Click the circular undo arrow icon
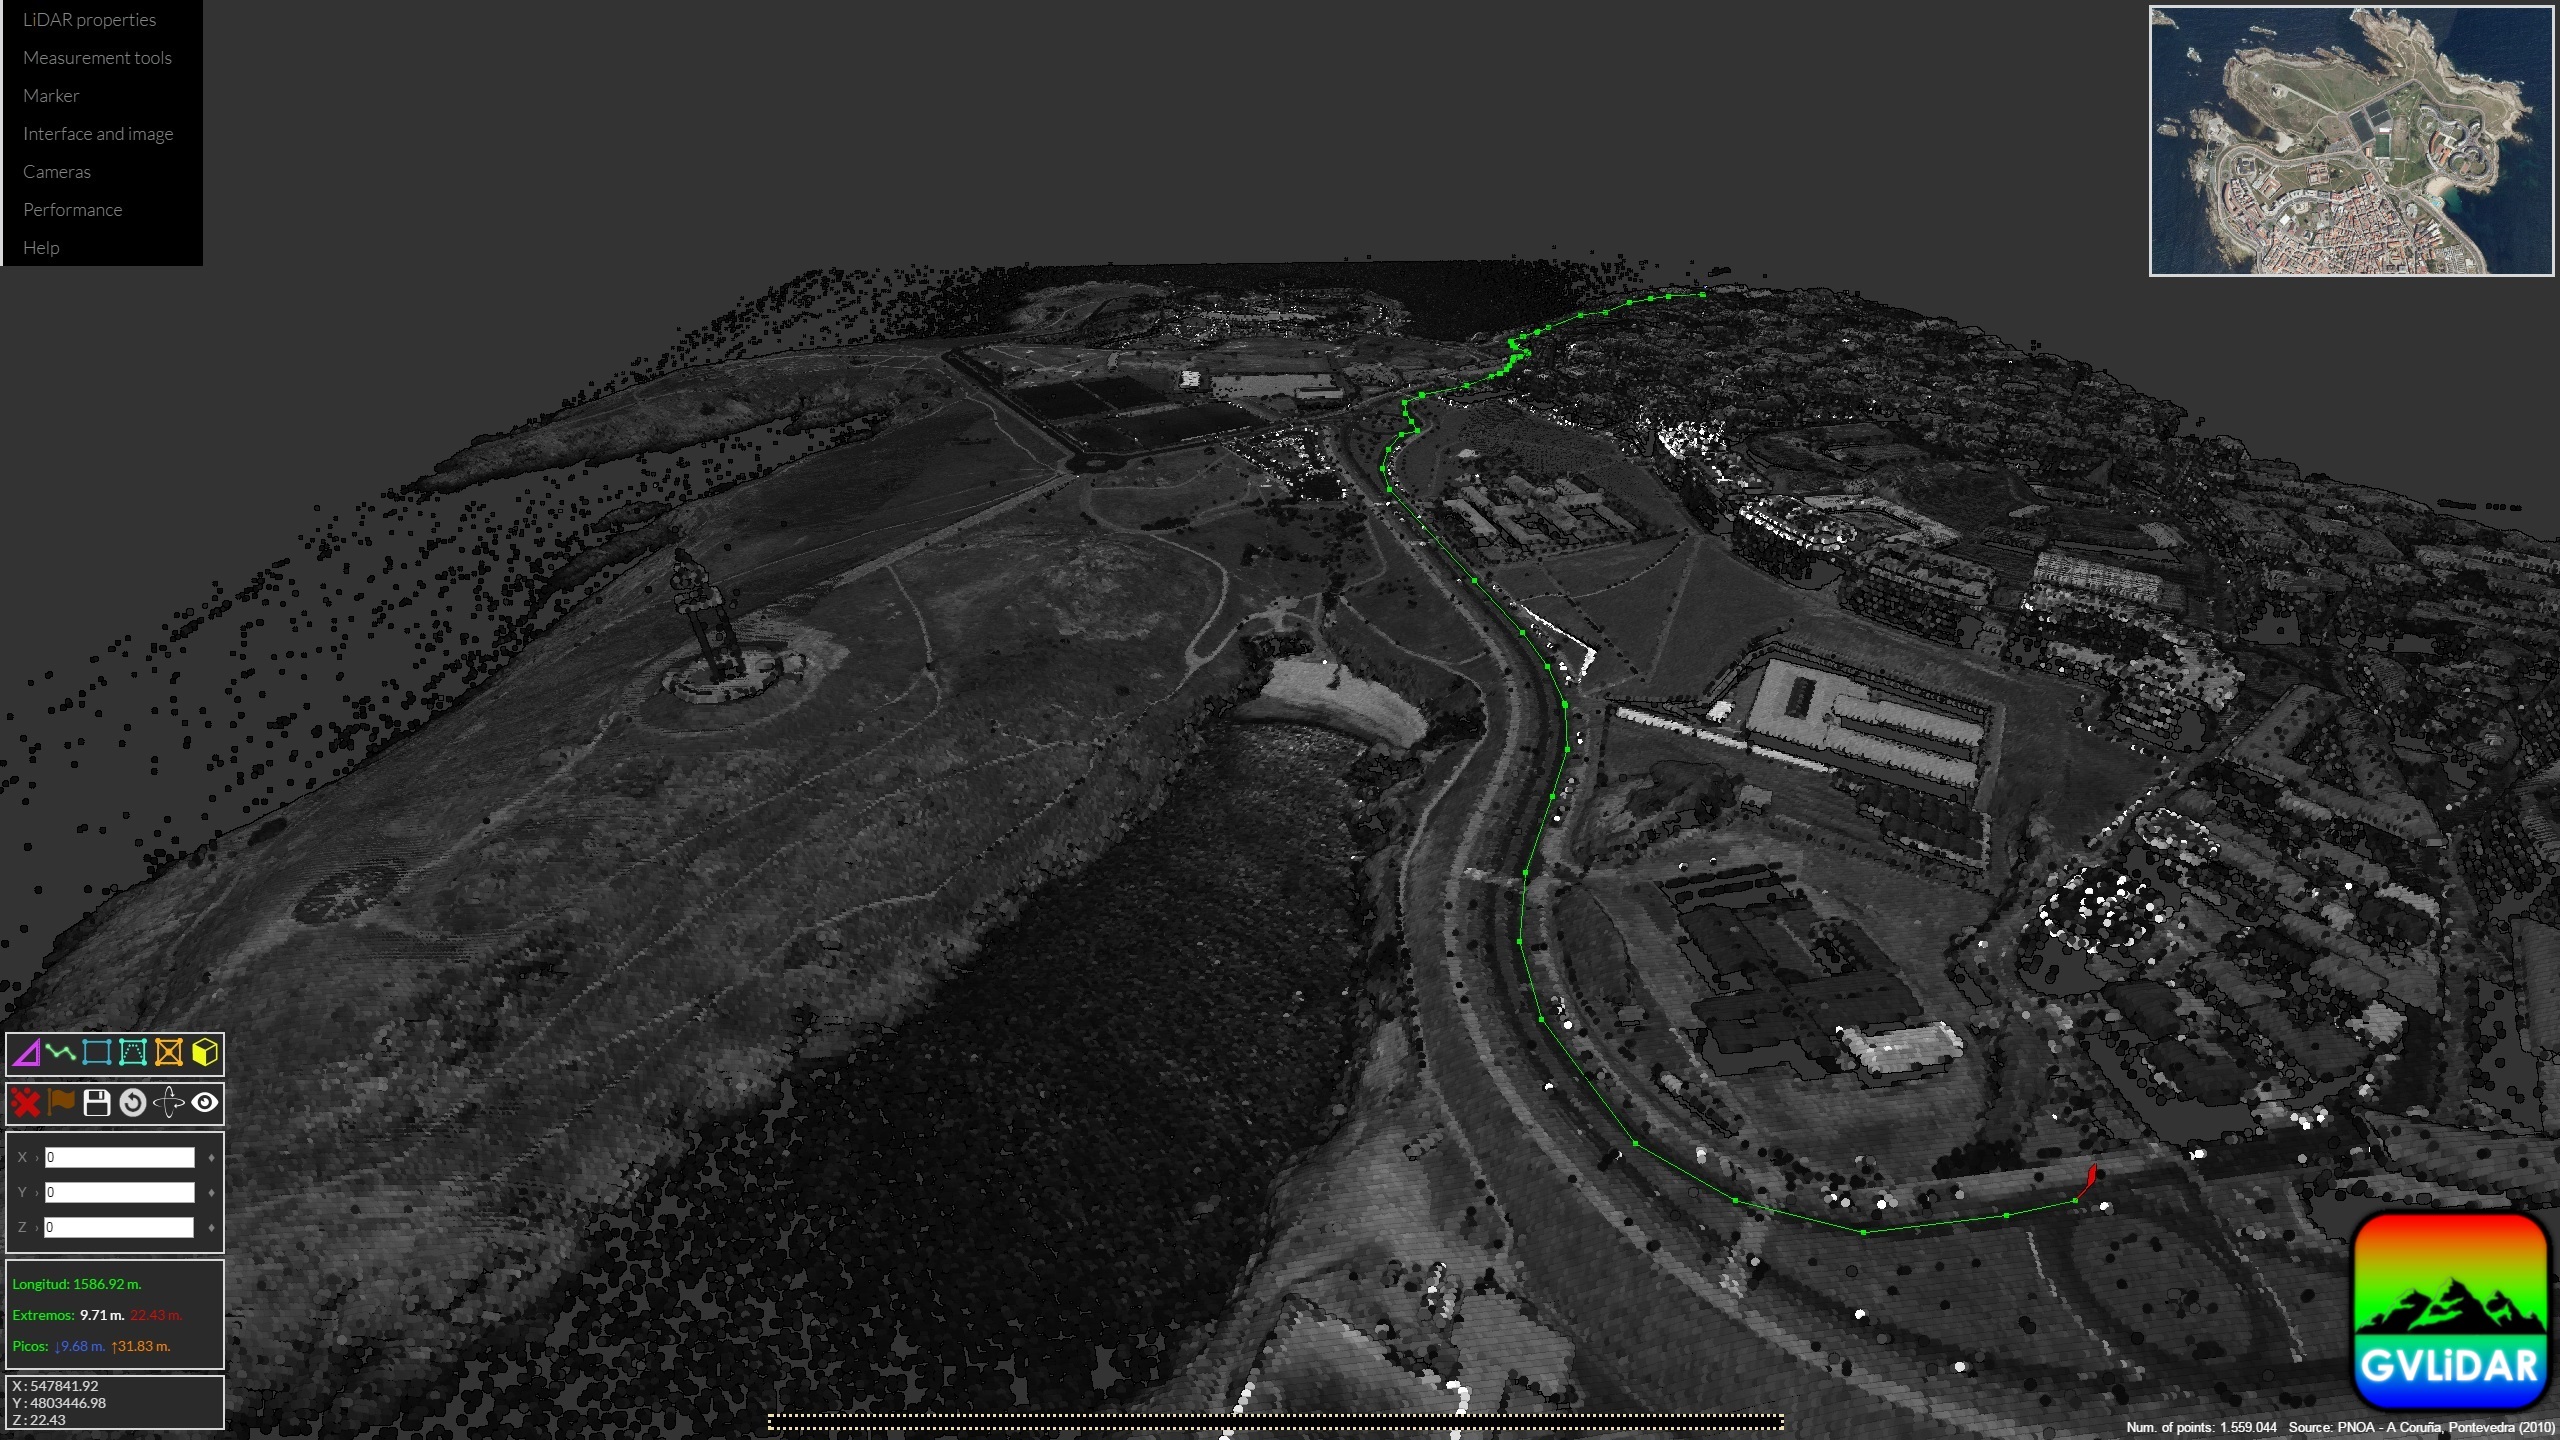2560x1440 pixels. click(133, 1103)
